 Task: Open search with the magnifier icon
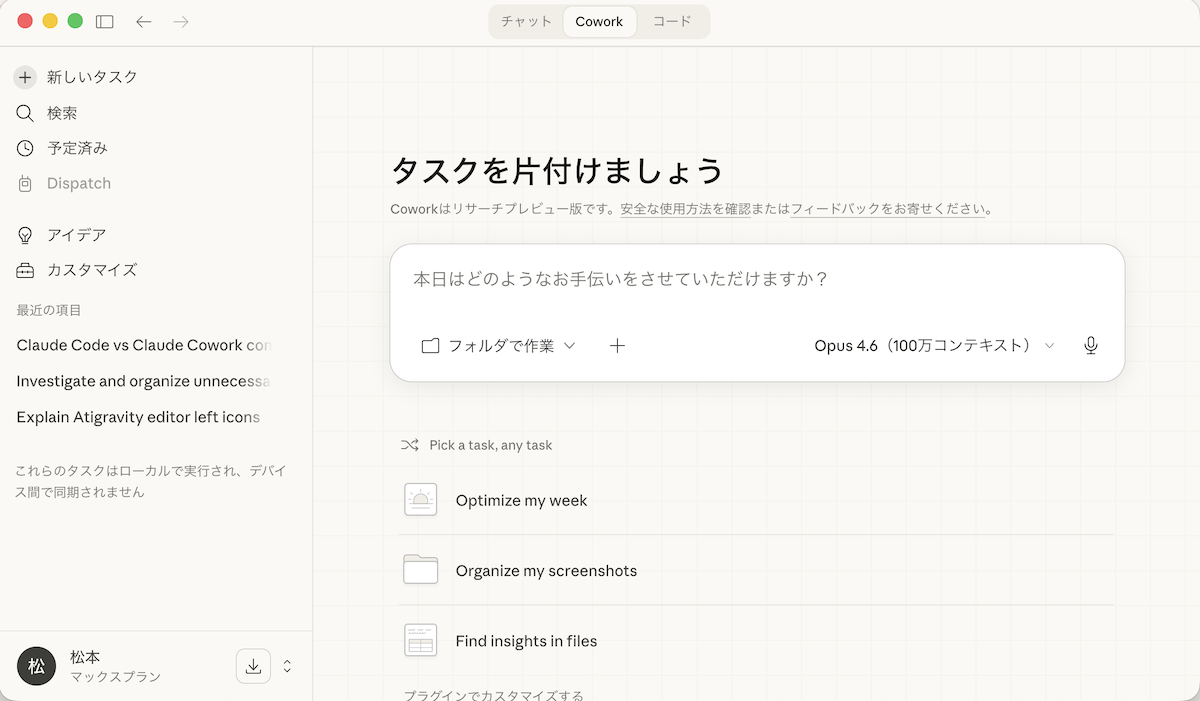coord(25,113)
